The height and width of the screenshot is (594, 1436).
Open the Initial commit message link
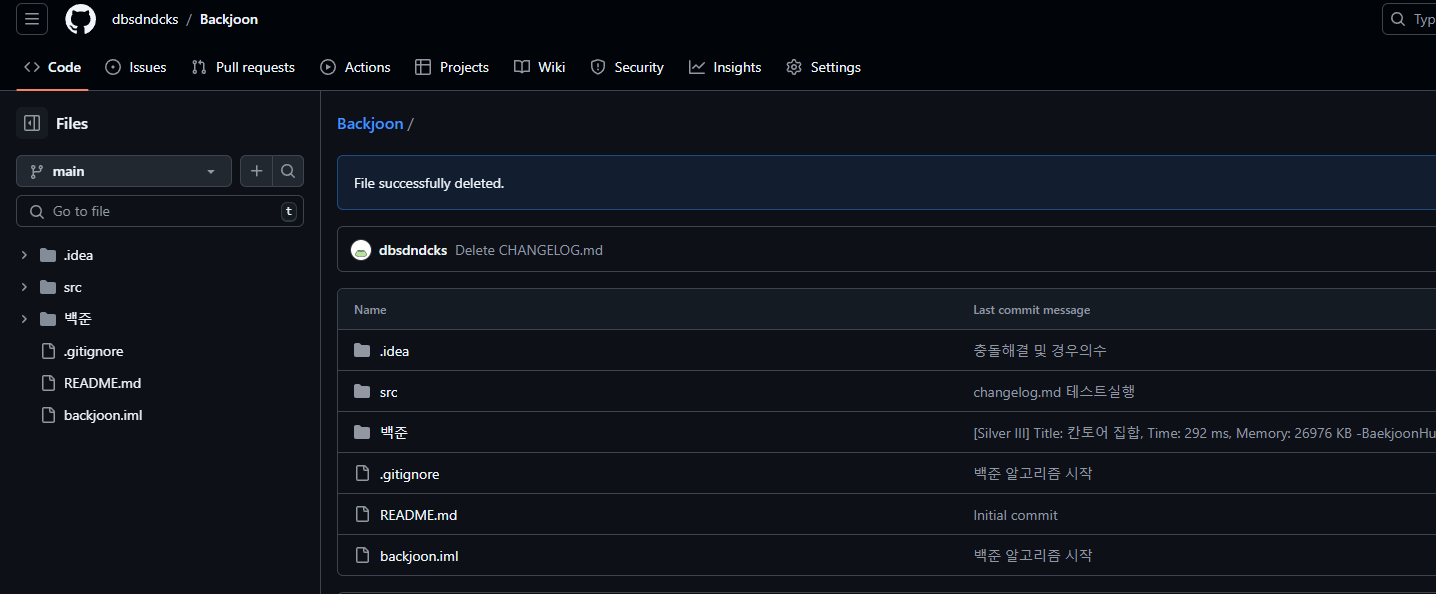(1015, 515)
